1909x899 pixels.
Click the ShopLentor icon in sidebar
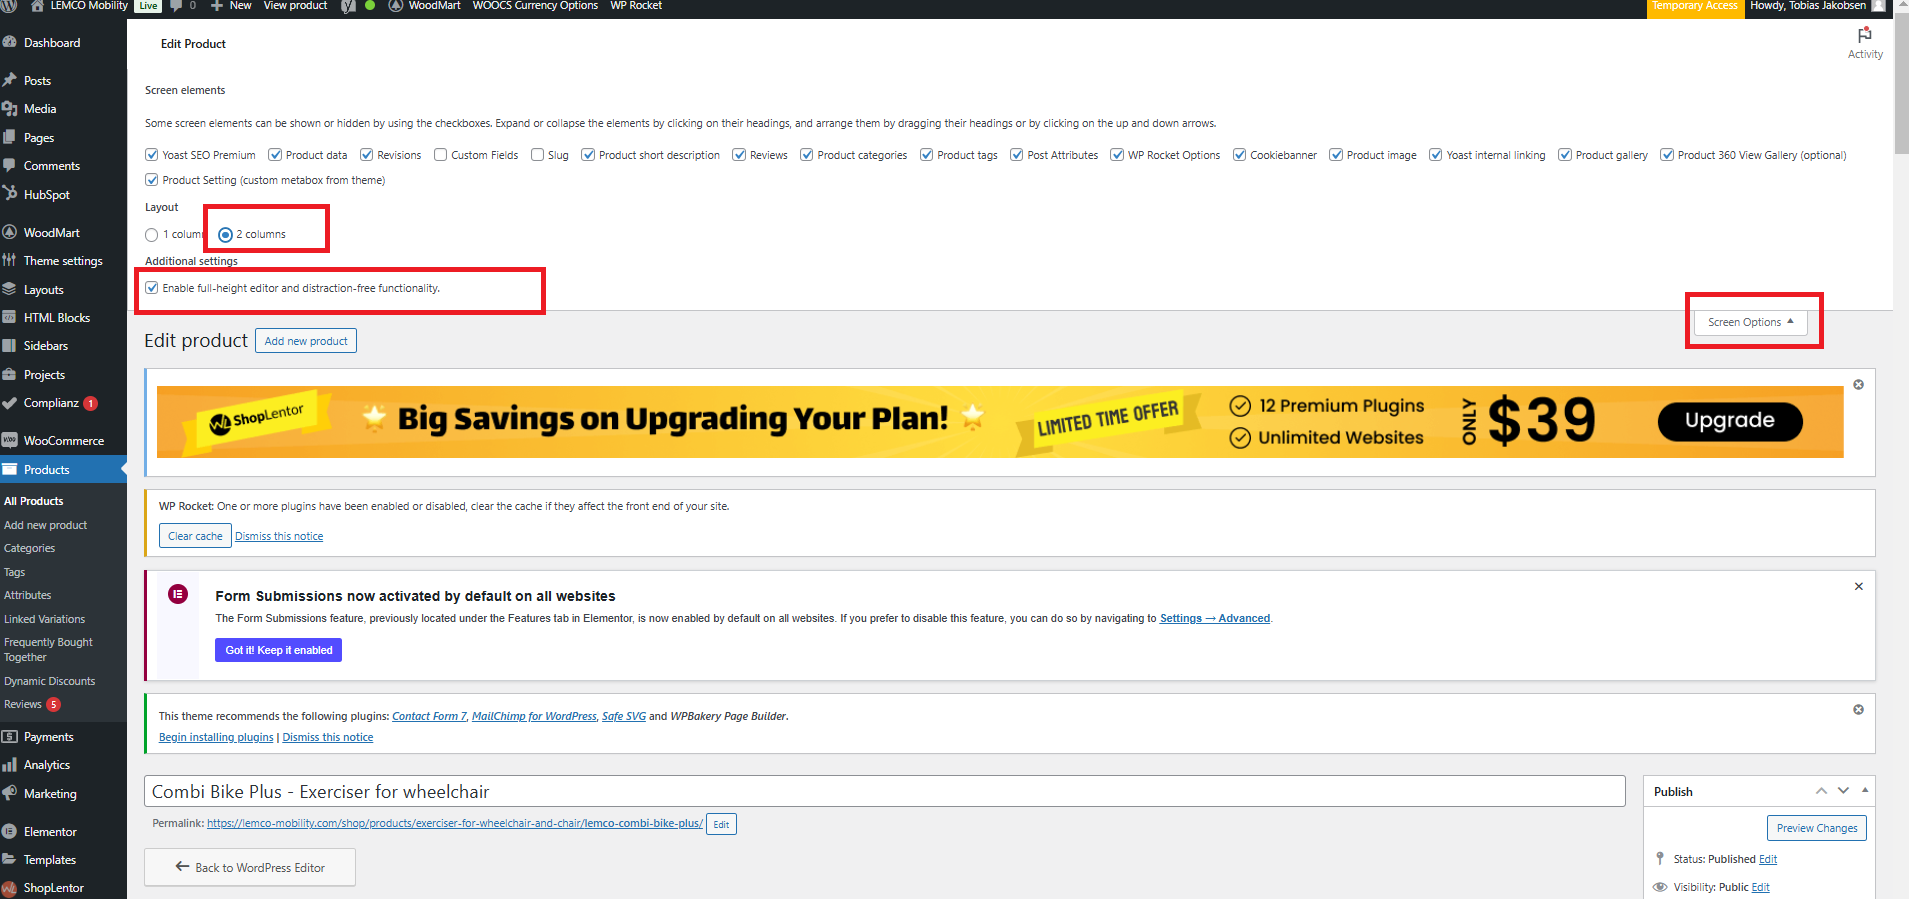pos(10,888)
